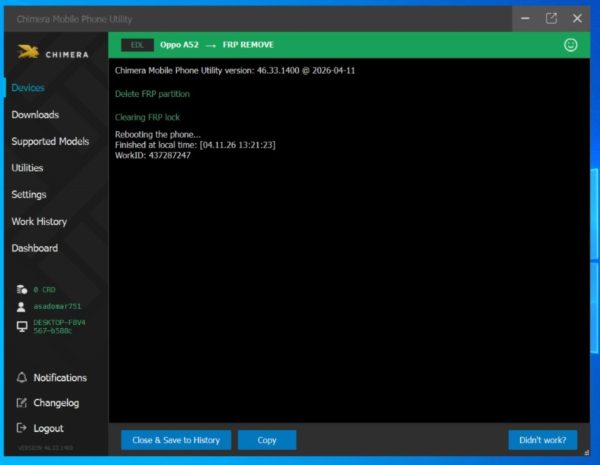
Task: Click the user profile icon beside asadomar751
Action: pyautogui.click(x=21, y=307)
